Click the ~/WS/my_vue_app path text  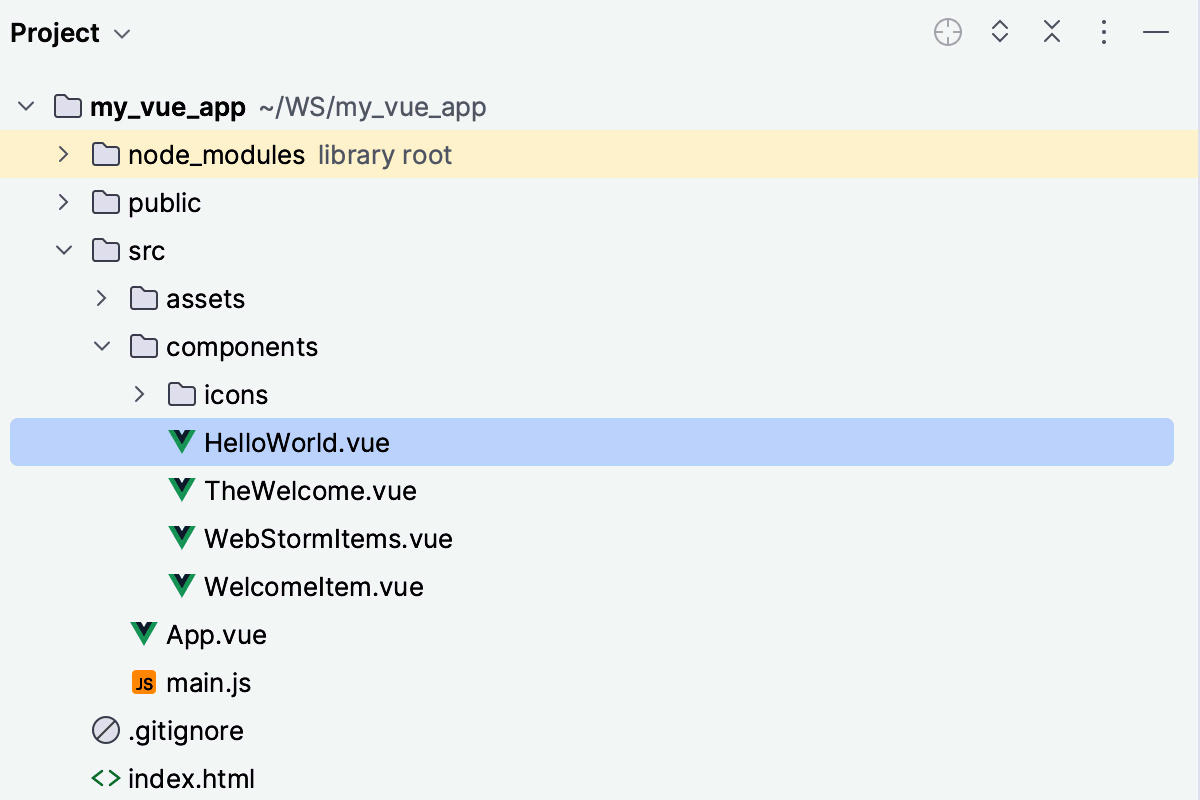373,107
